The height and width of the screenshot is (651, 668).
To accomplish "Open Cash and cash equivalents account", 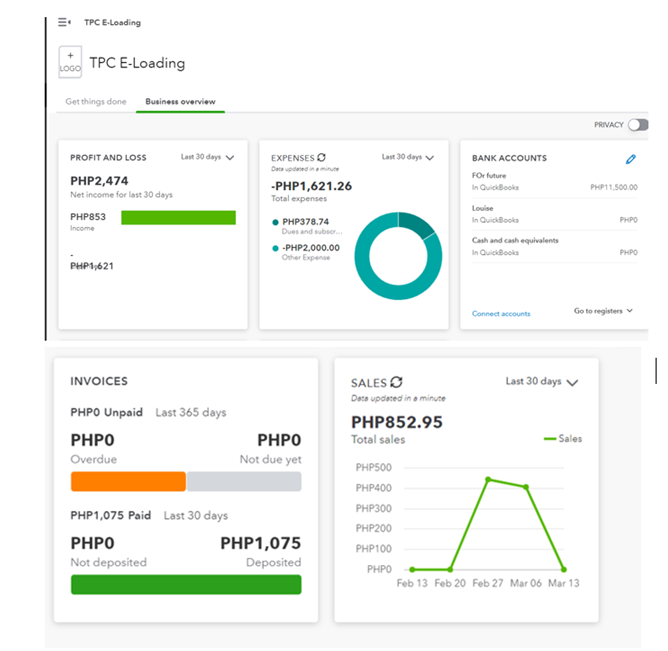I will pos(554,246).
